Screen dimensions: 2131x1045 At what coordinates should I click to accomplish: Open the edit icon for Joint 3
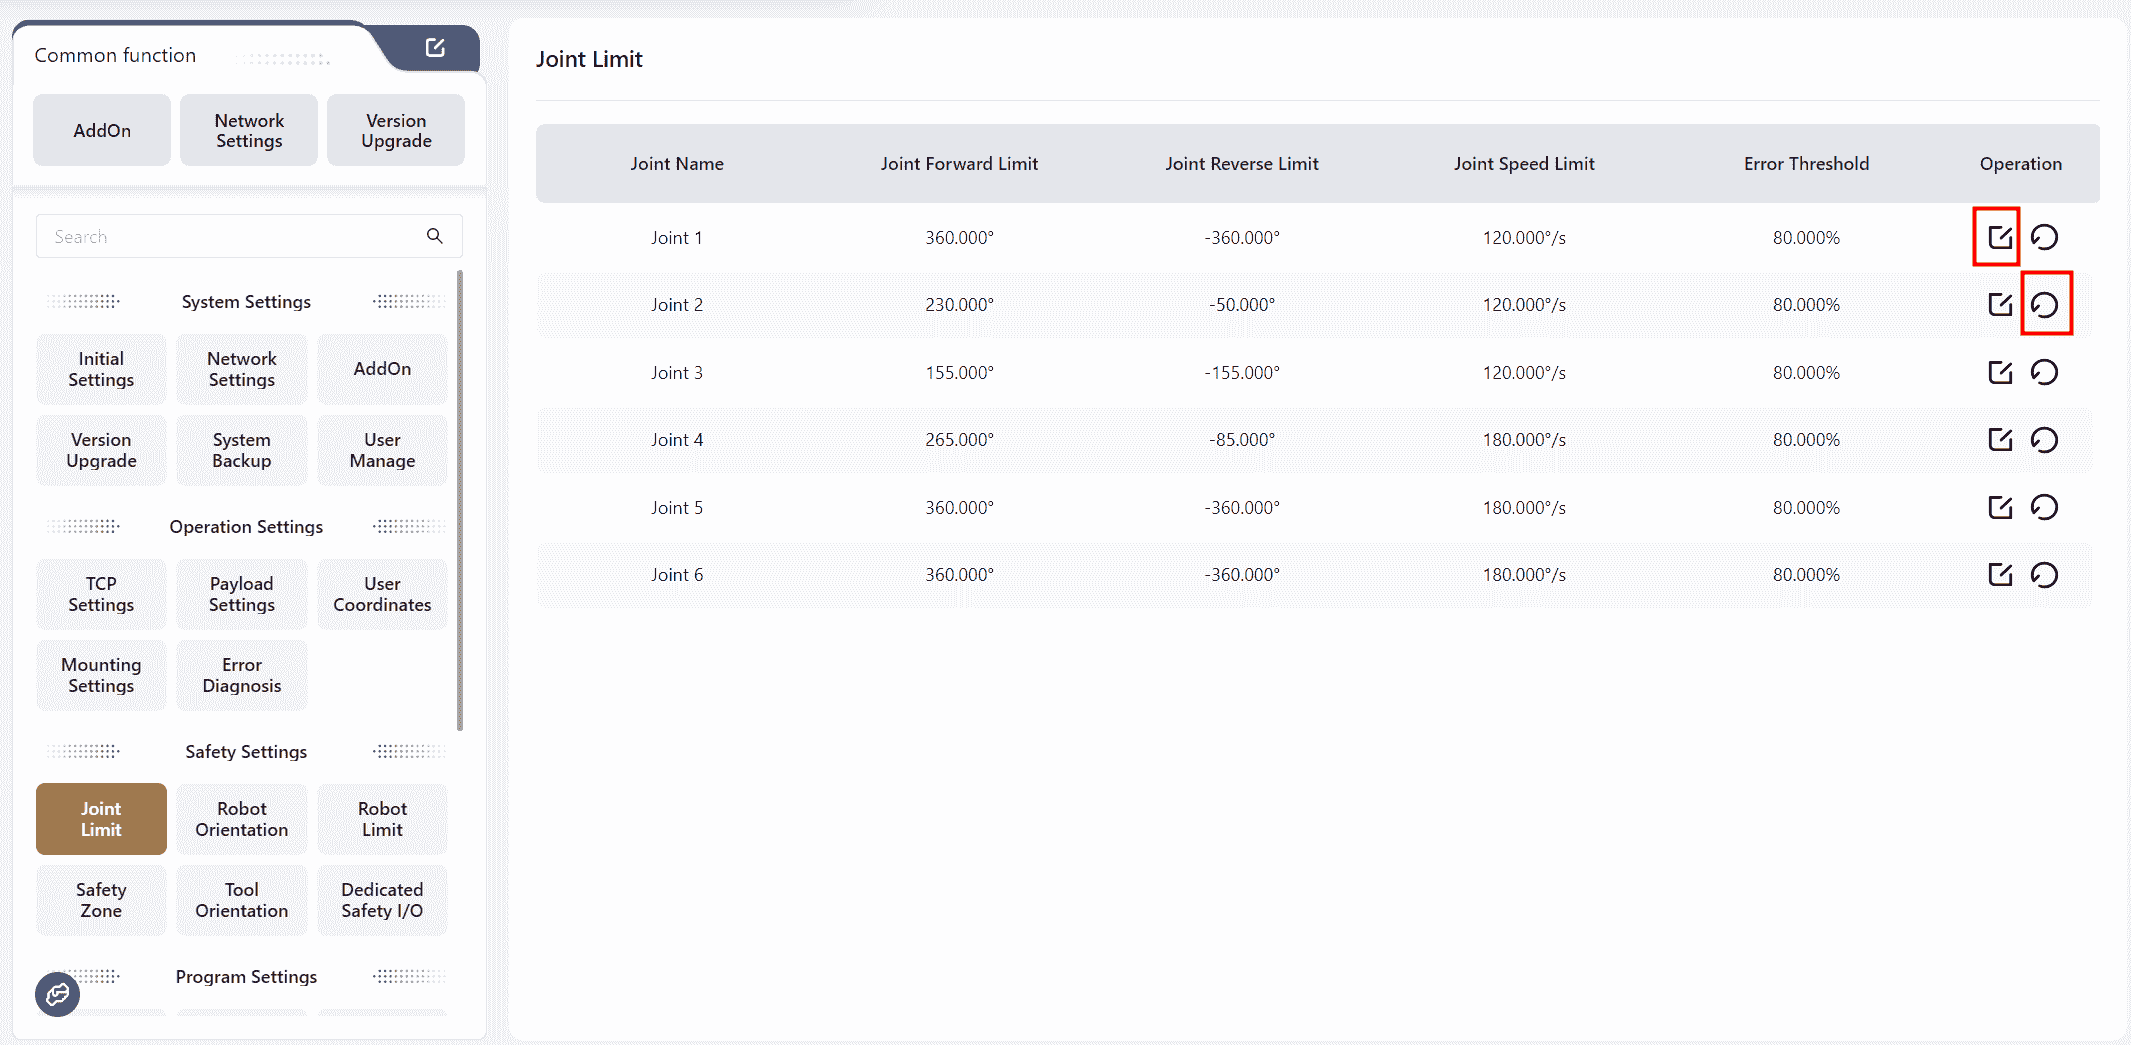pyautogui.click(x=1999, y=372)
